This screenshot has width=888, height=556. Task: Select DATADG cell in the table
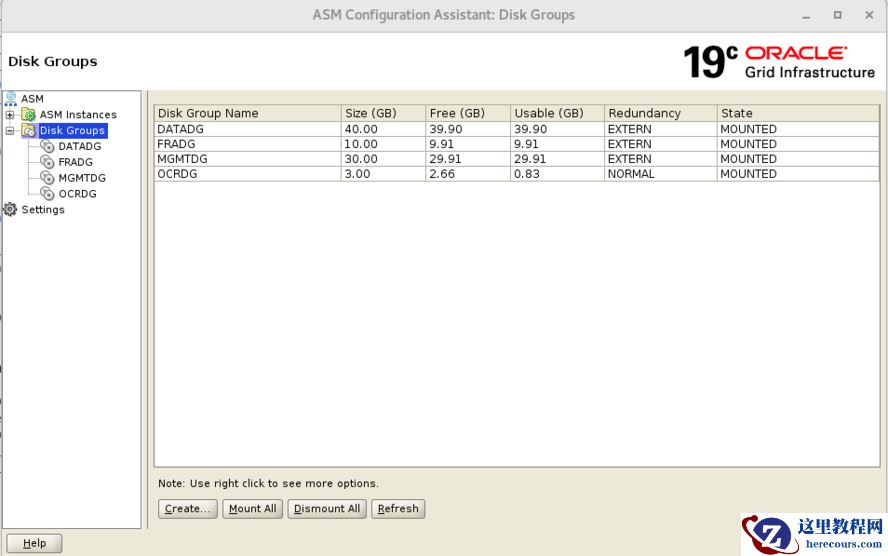point(247,129)
